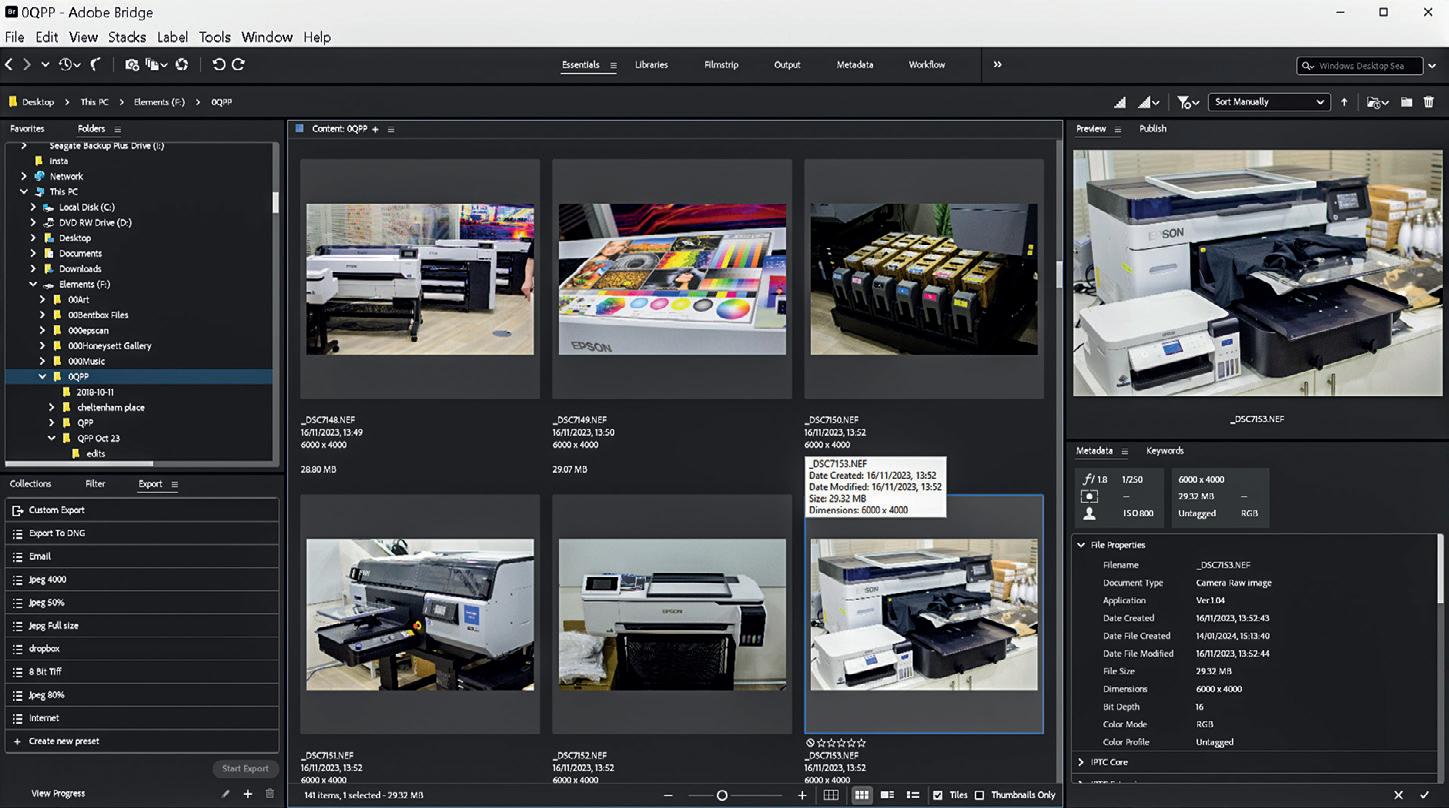Click the Get Photos from Camera icon
The height and width of the screenshot is (808, 1449).
point(132,64)
